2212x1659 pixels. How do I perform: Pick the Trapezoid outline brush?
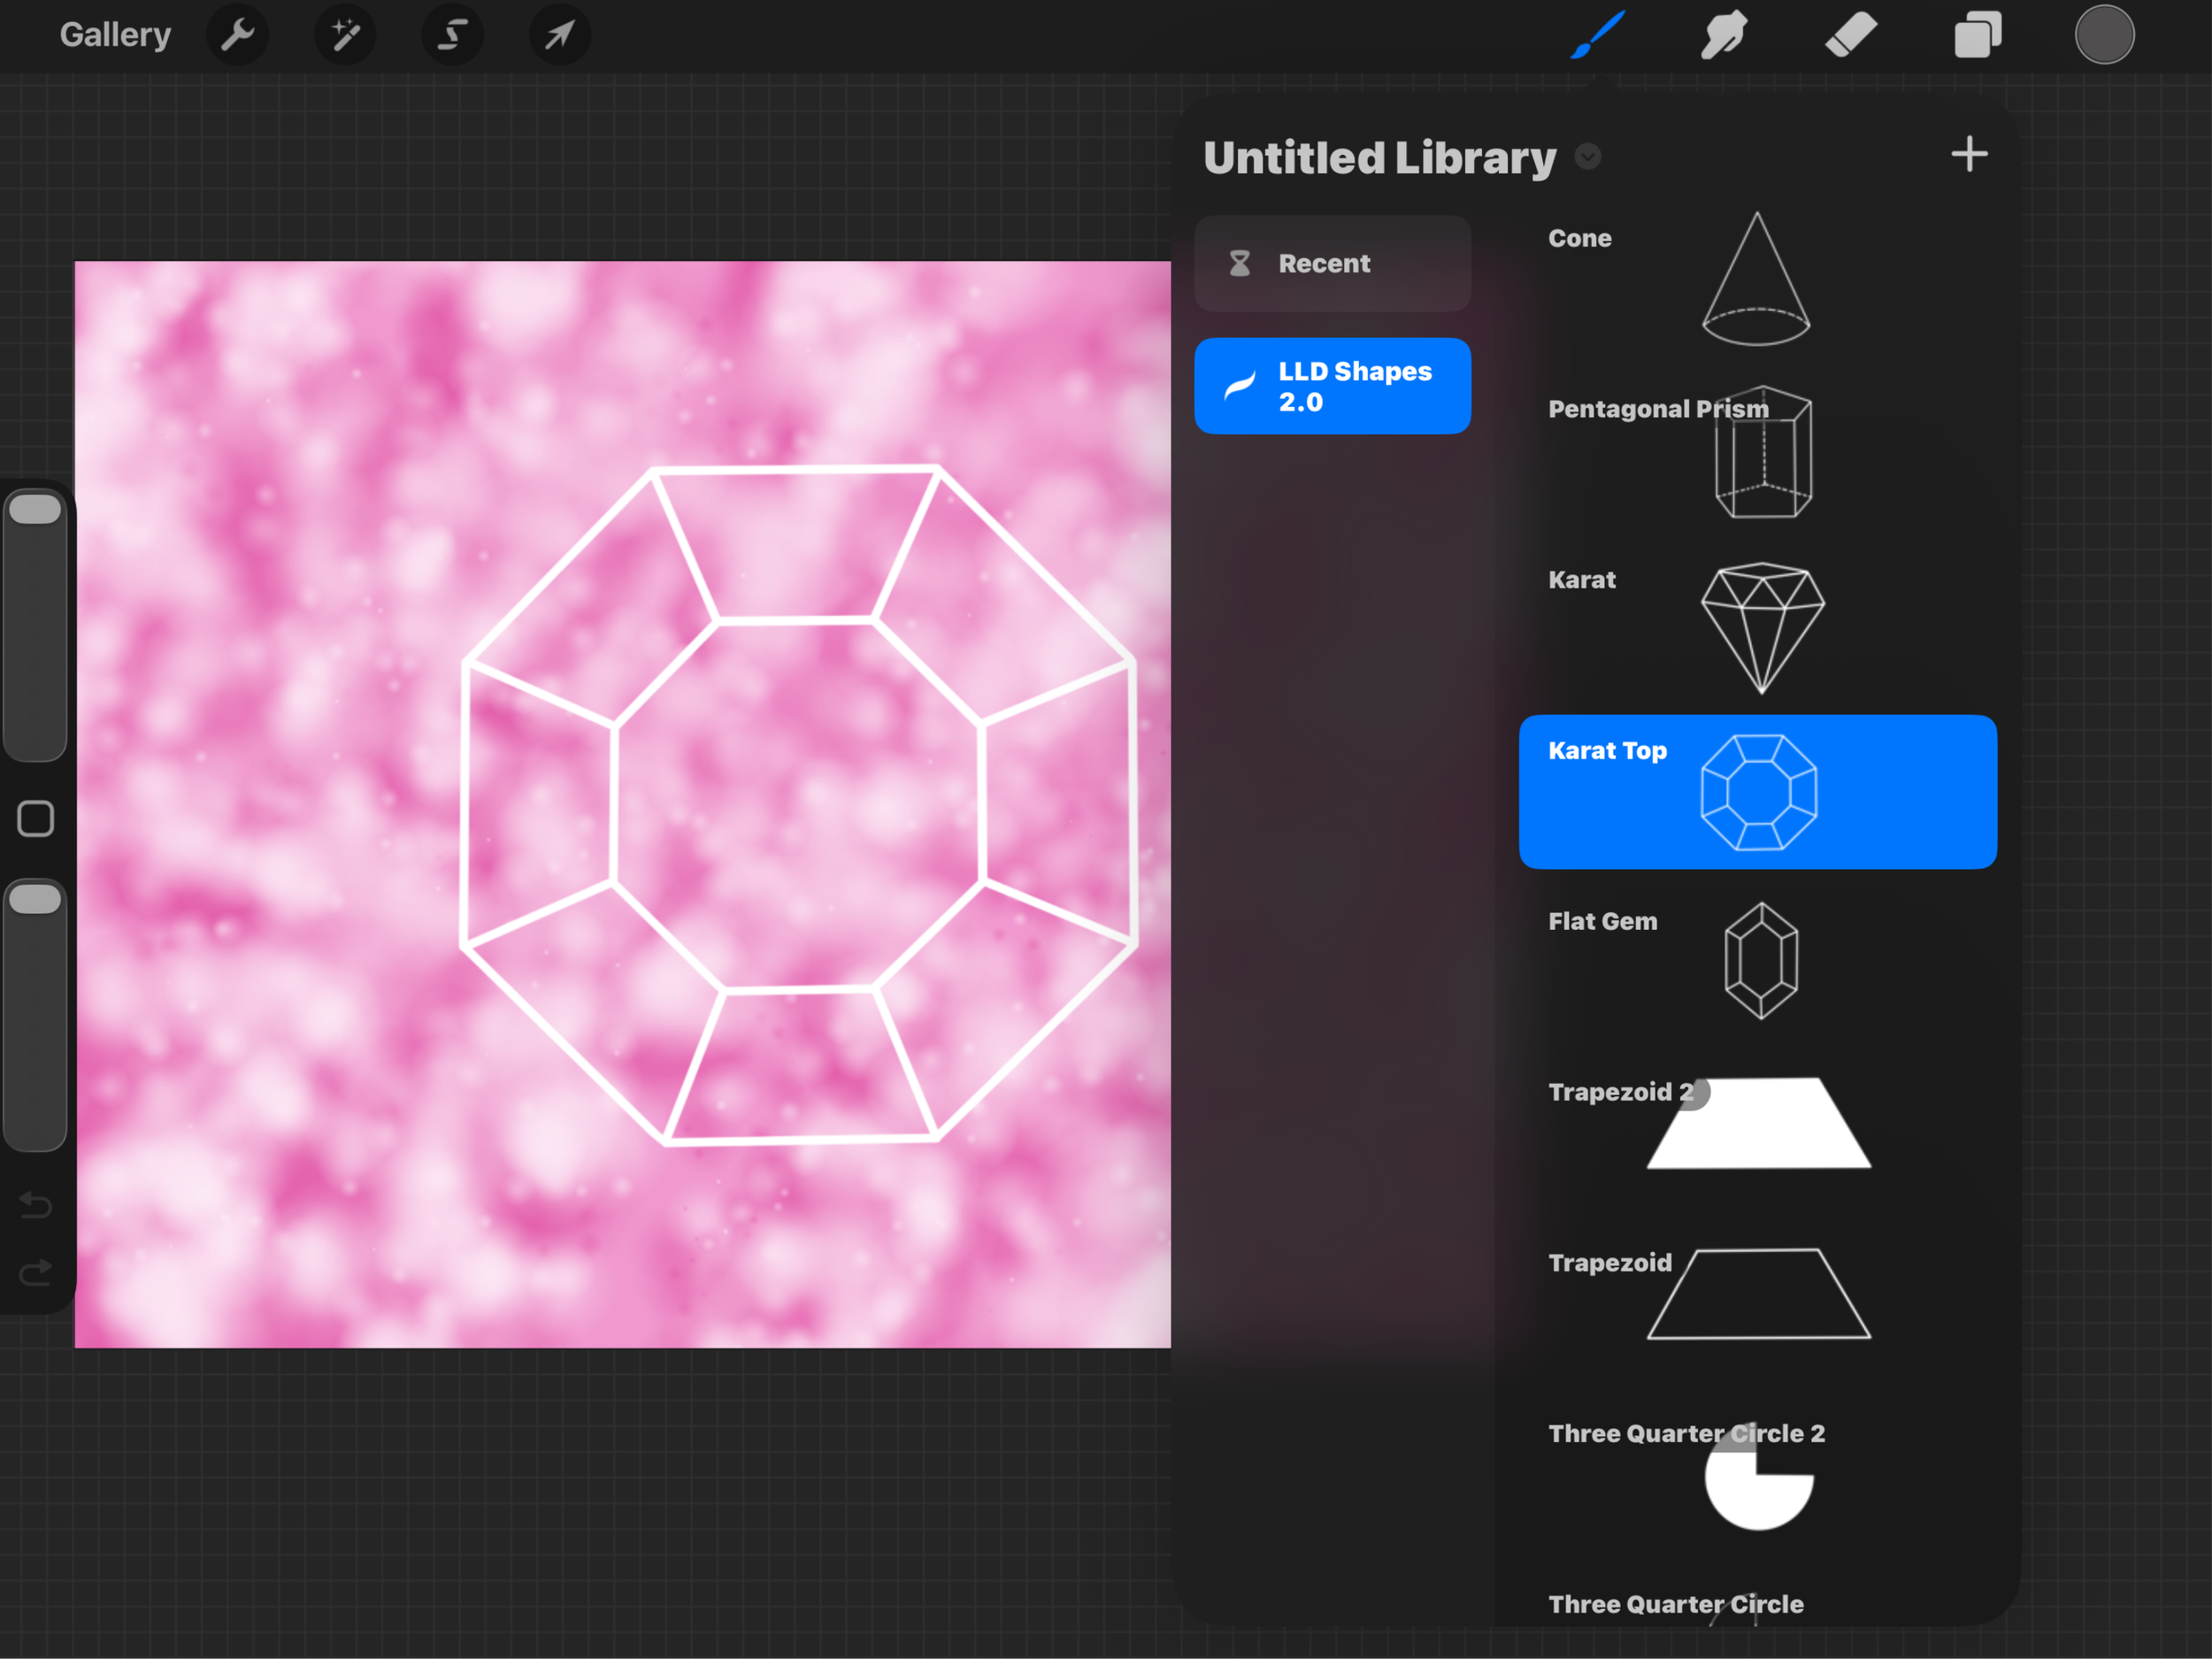tap(1758, 1305)
